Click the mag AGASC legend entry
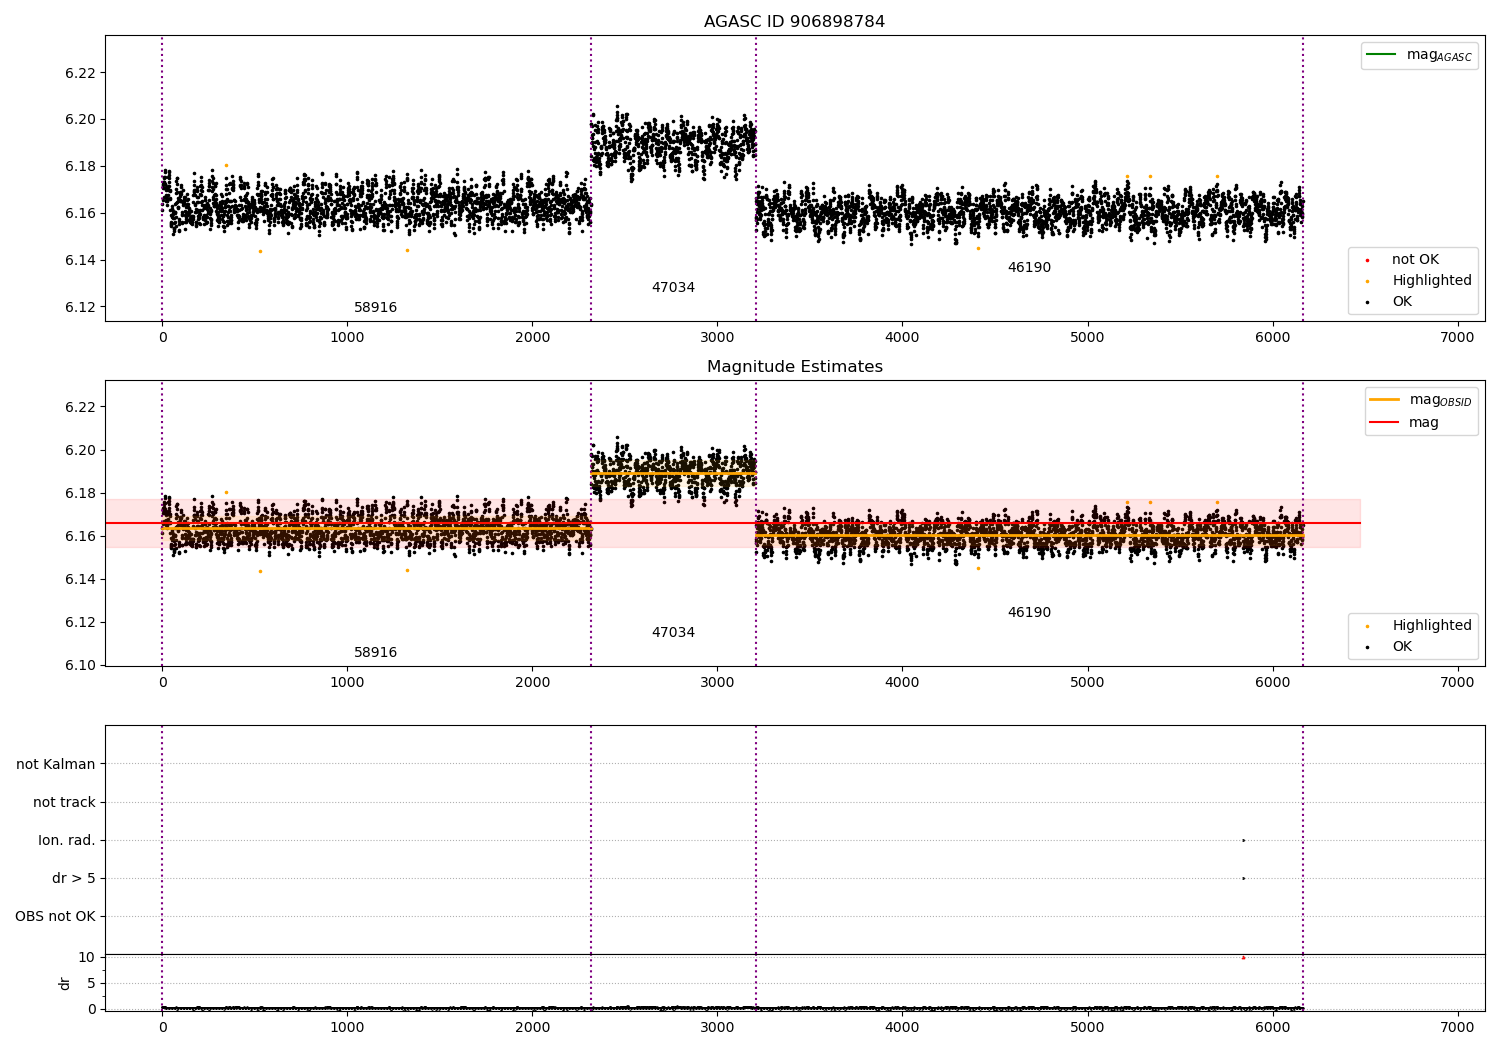The height and width of the screenshot is (1050, 1500). click(1419, 55)
